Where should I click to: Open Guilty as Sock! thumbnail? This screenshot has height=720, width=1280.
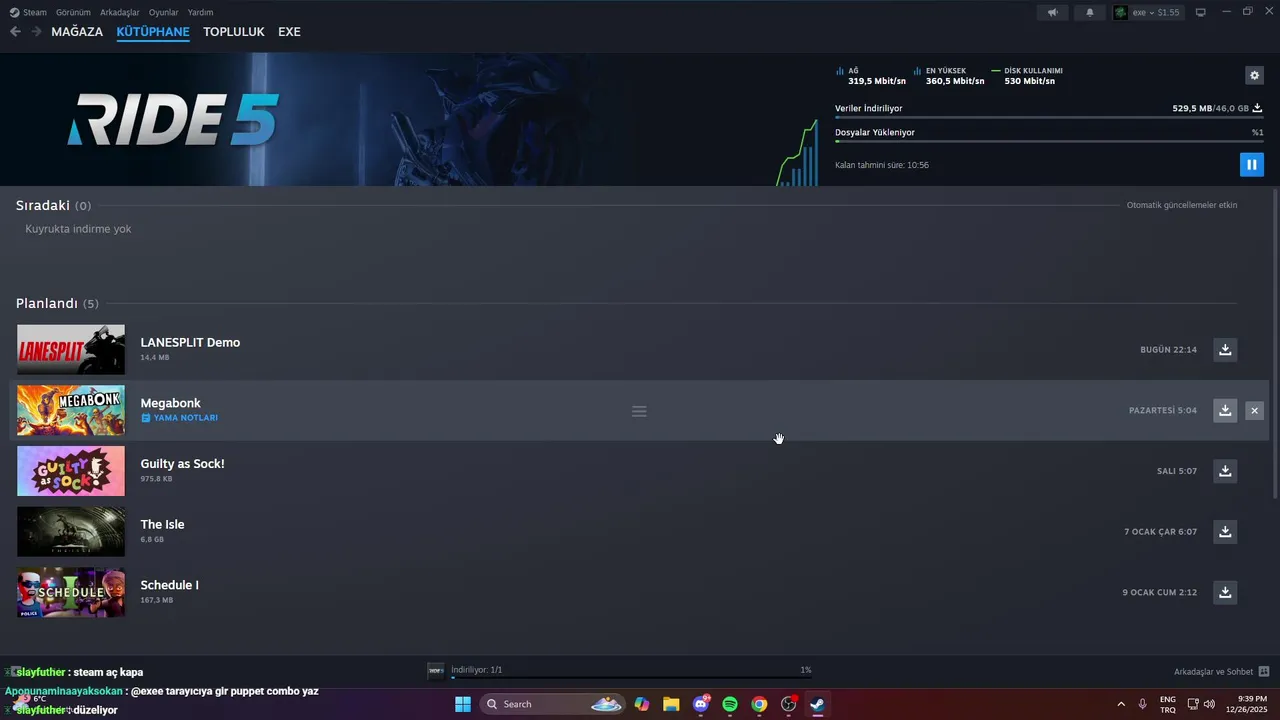(71, 471)
